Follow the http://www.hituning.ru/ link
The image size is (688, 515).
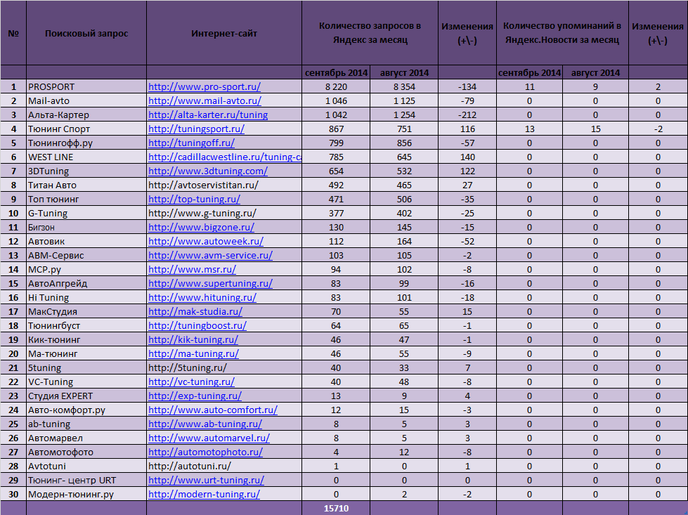coord(202,297)
